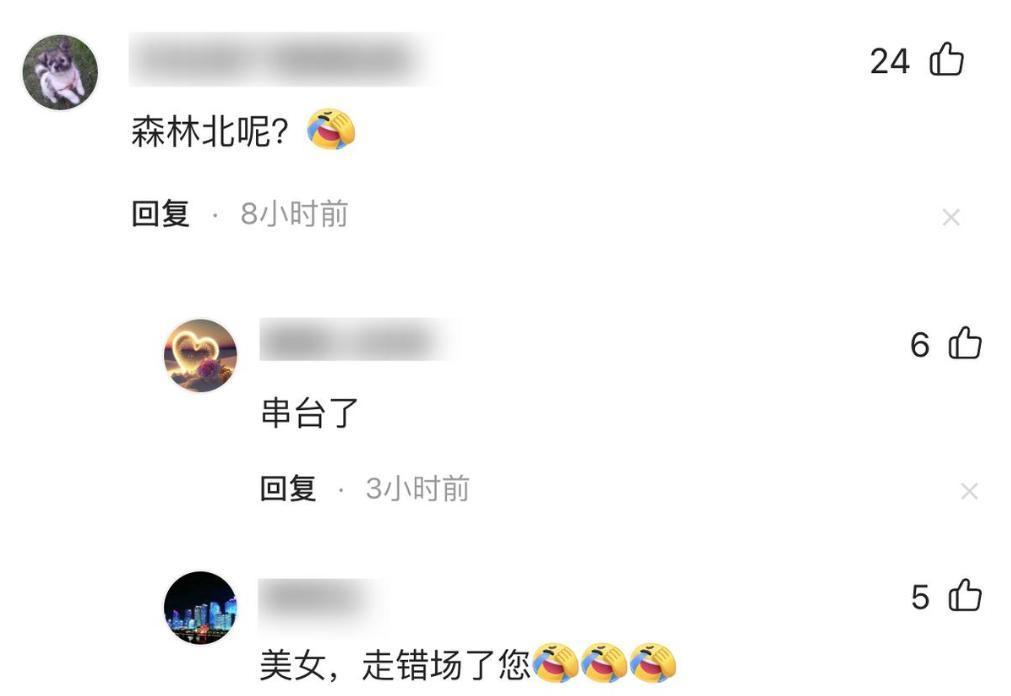Open blurred username of top commenter
Image resolution: width=1011 pixels, height=696 pixels.
pyautogui.click(x=282, y=59)
